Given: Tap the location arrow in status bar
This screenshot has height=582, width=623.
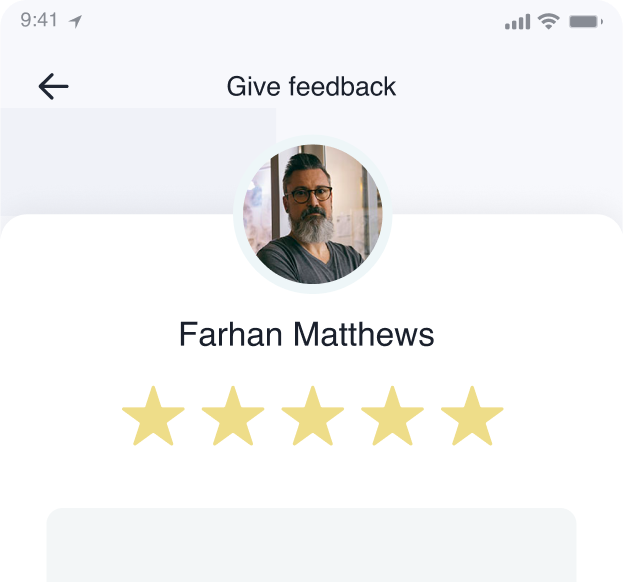Looking at the screenshot, I should [x=75, y=21].
